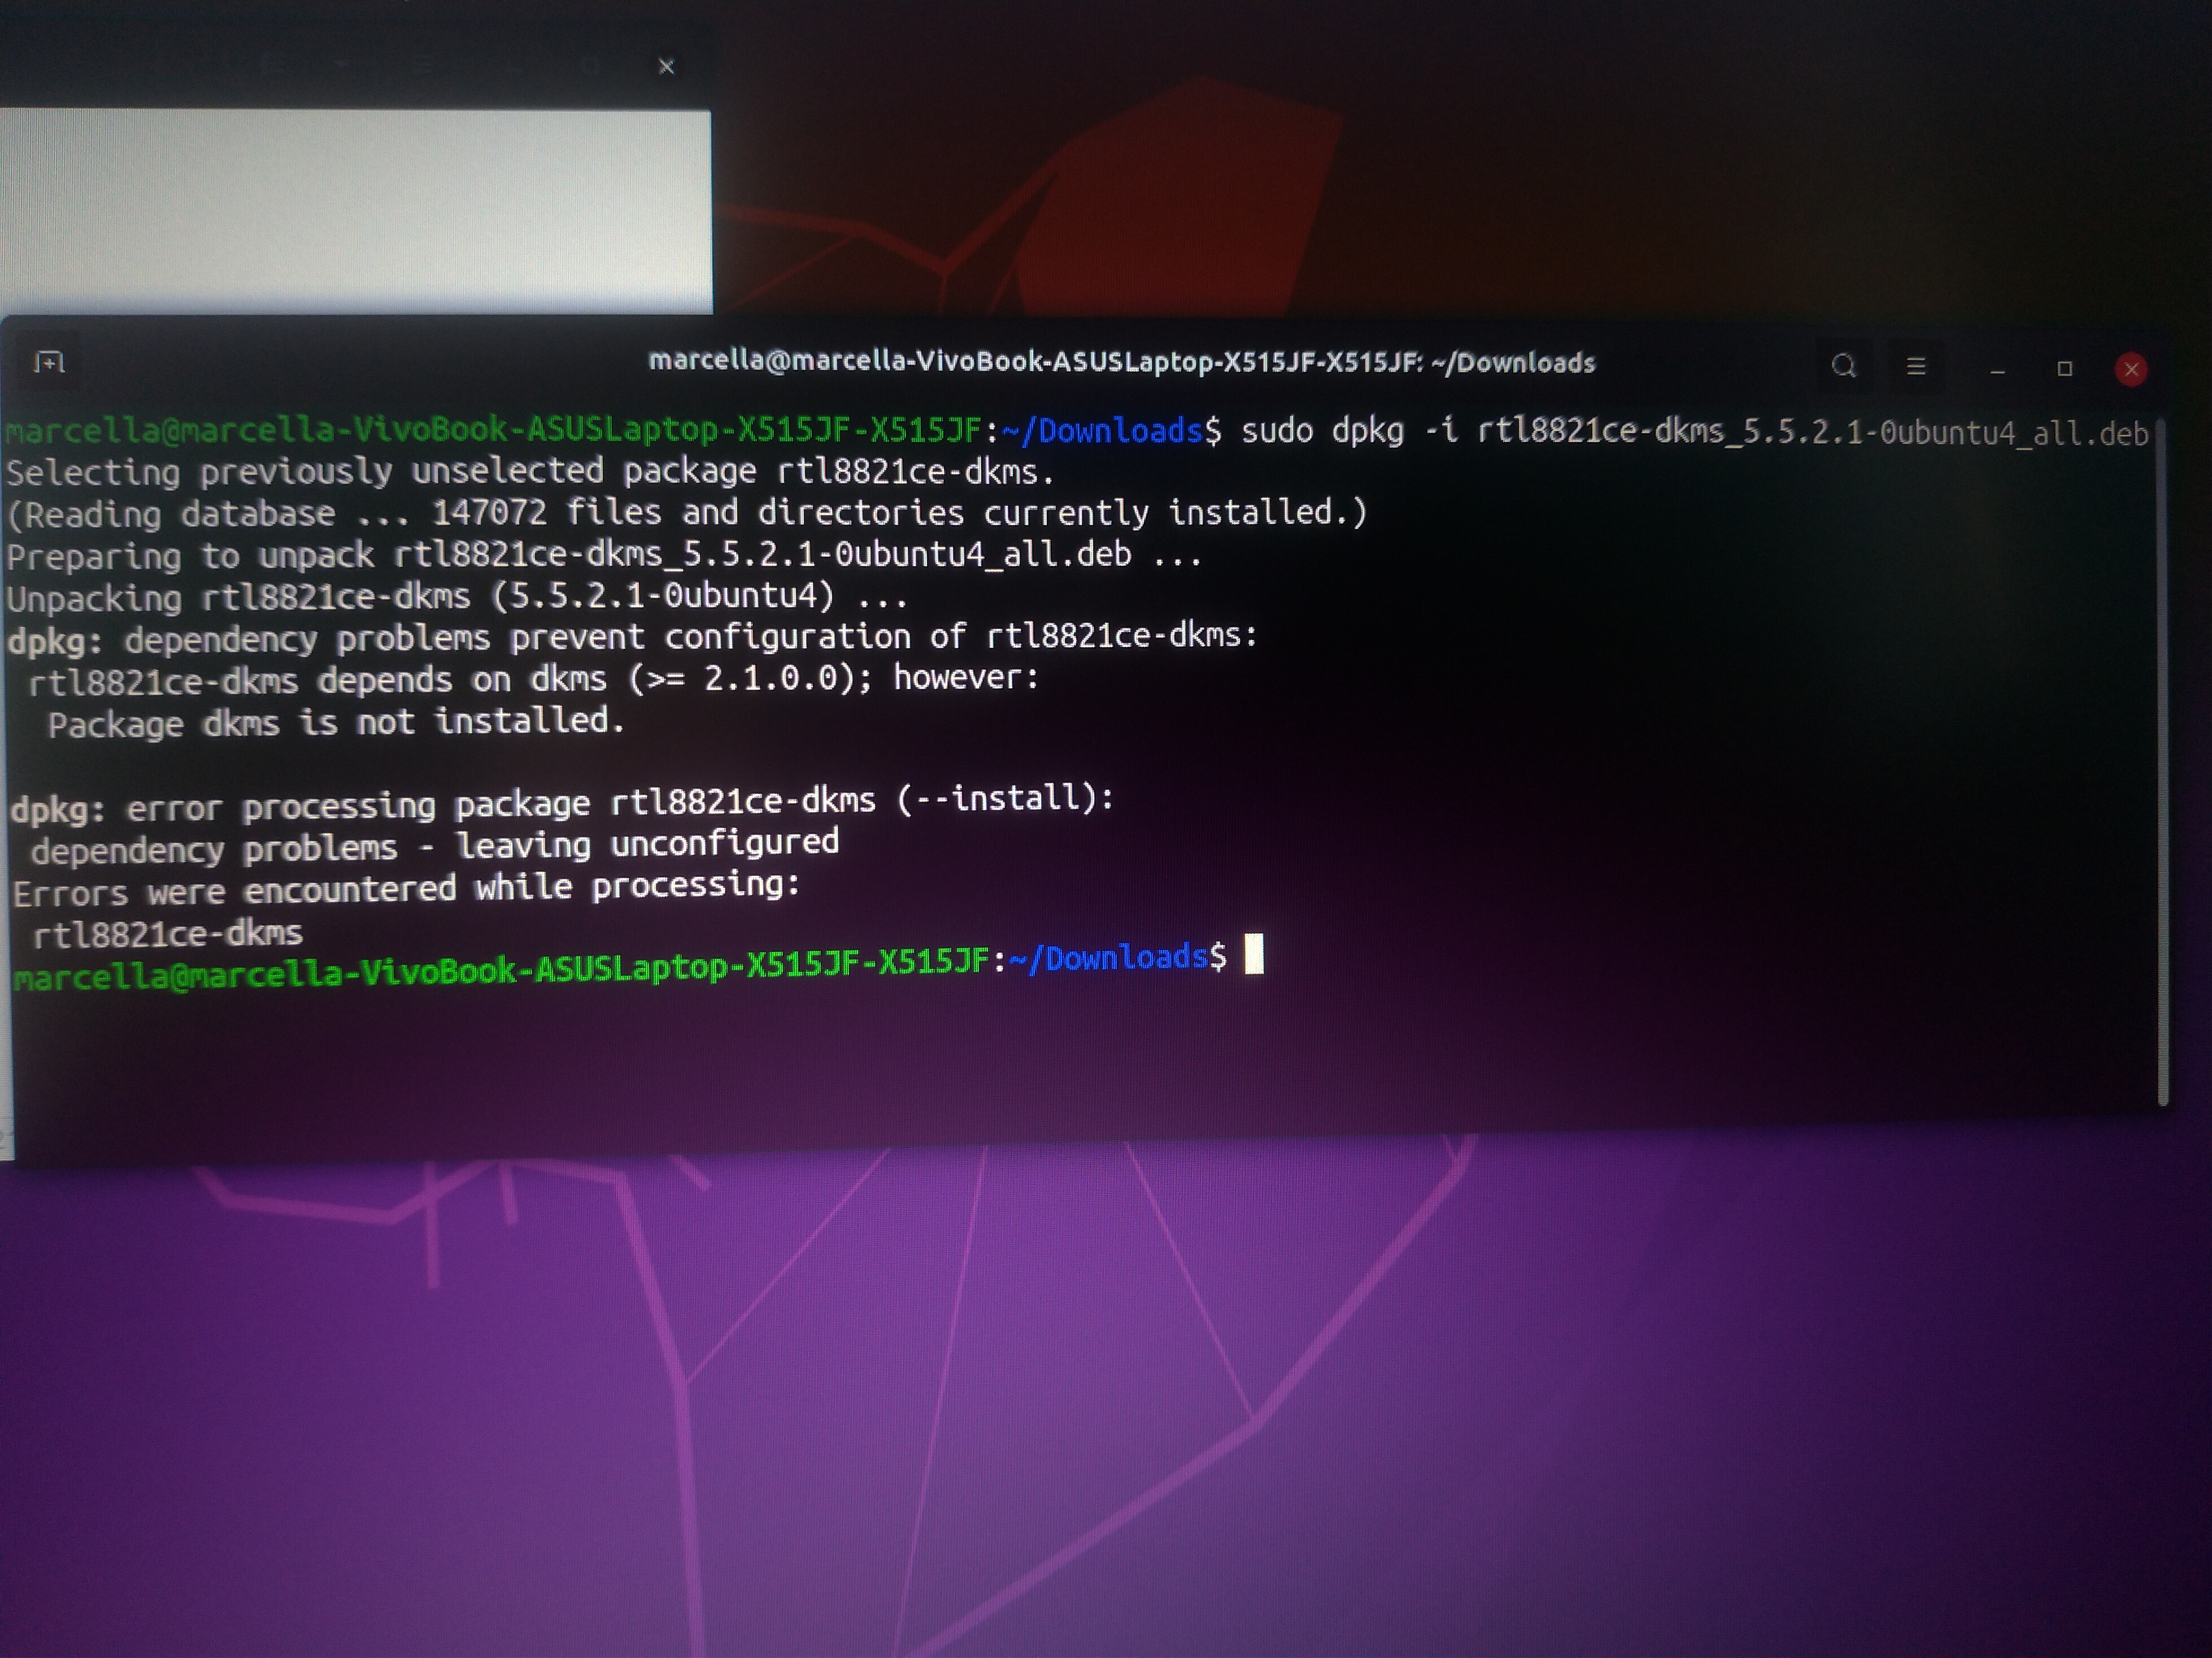Close the background window with the X
The width and height of the screenshot is (2212, 1658).
(666, 67)
